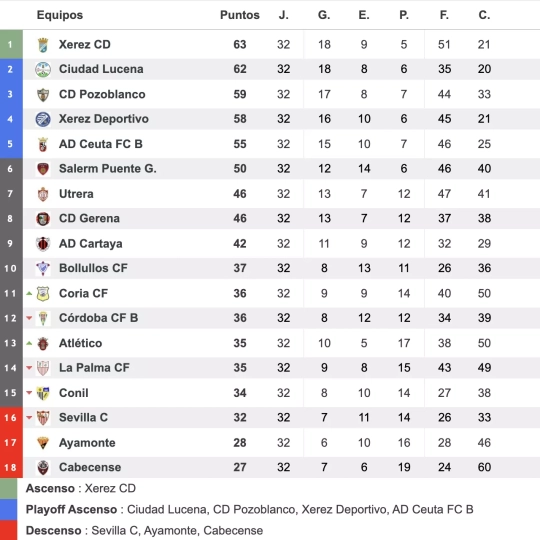Click the red down arrow beside Córdoba CF B
Viewport: 540px width, 540px height.
29,318
